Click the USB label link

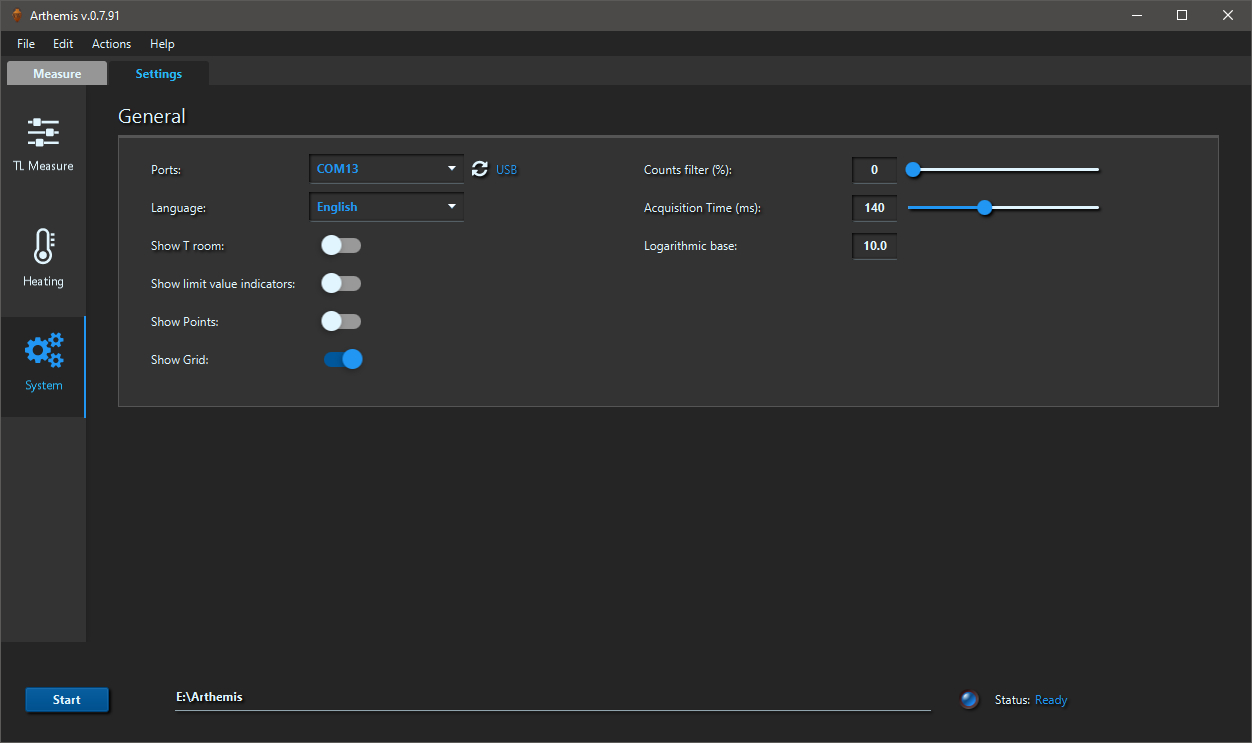507,170
